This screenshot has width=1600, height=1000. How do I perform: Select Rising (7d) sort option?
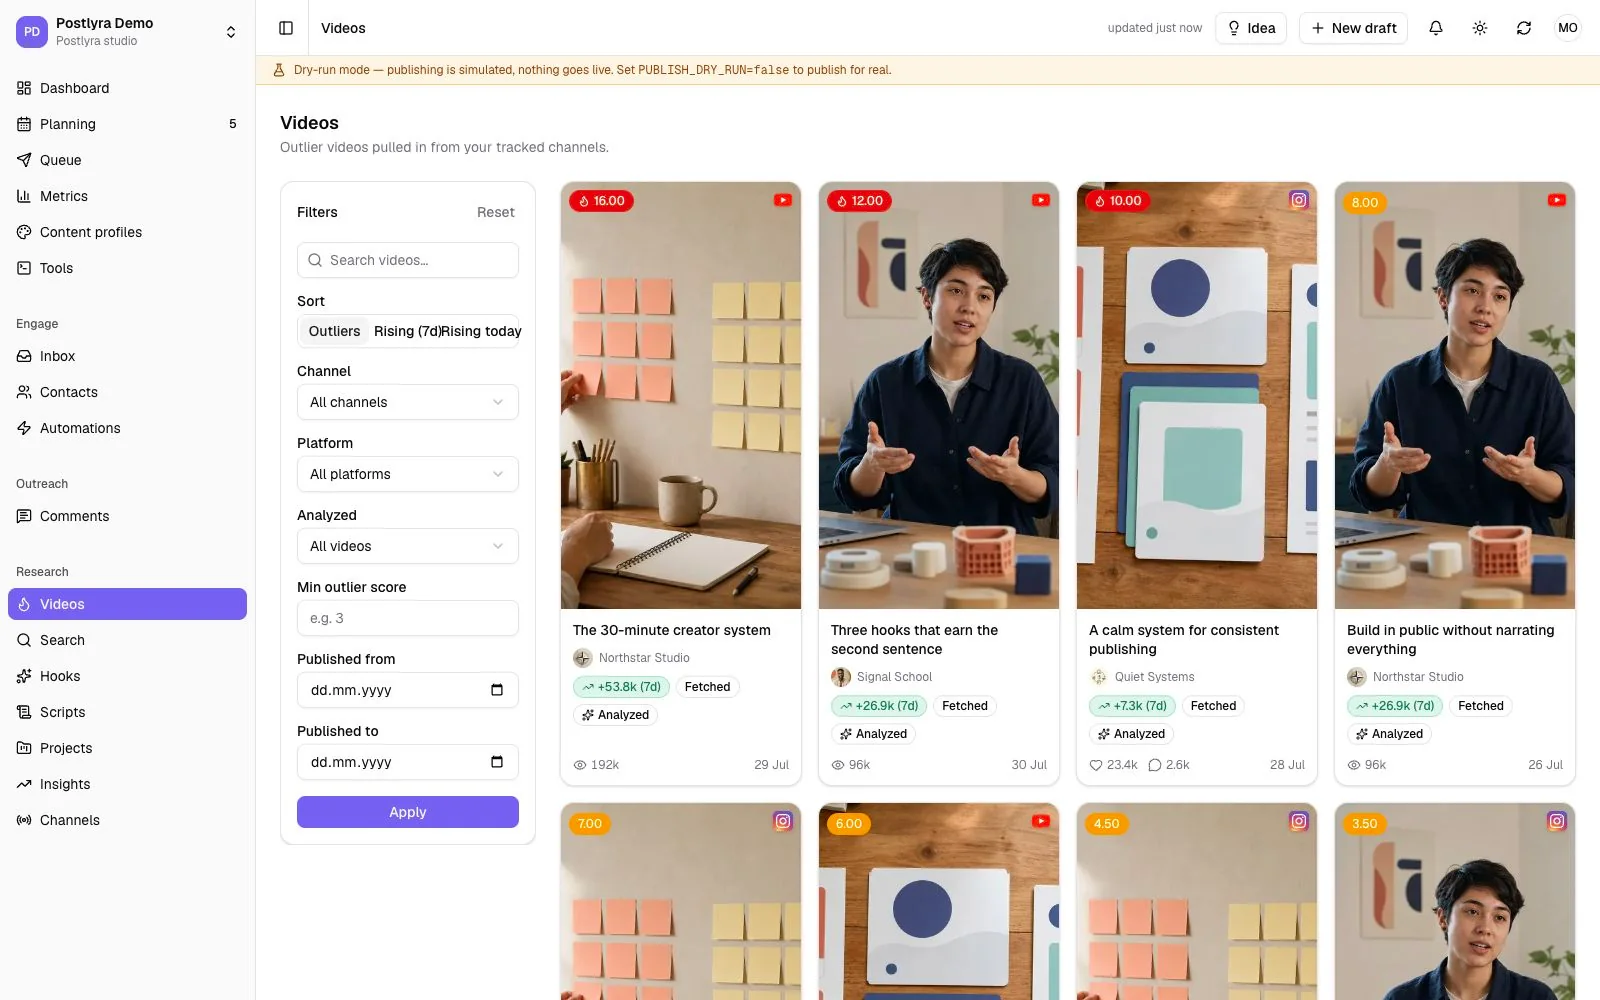(407, 331)
